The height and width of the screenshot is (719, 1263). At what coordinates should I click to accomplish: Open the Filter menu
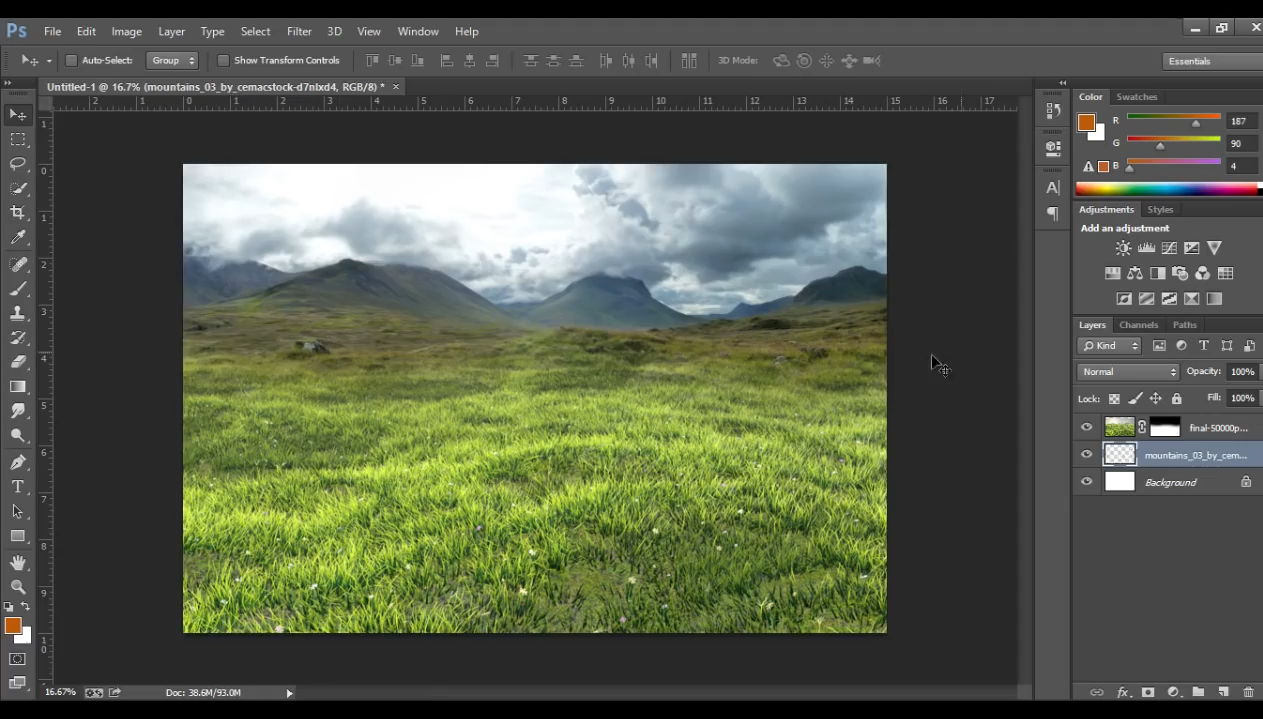tap(299, 31)
